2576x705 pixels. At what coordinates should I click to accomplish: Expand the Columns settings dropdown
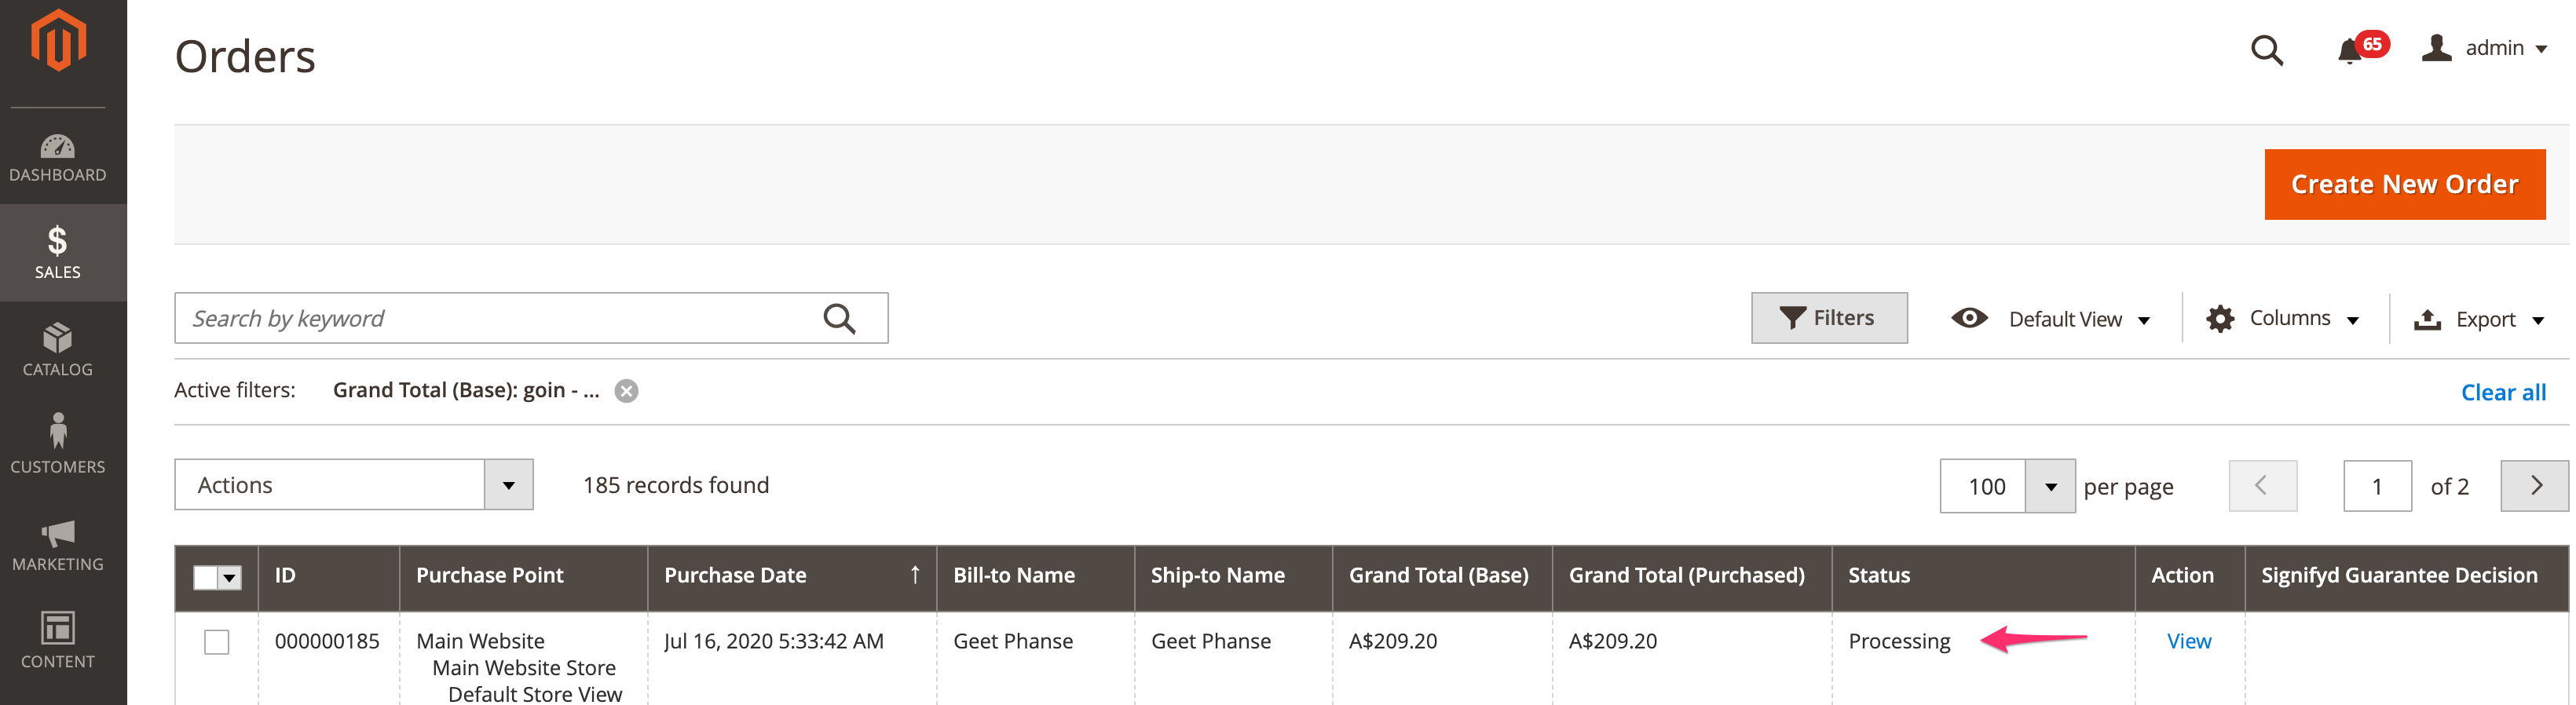[x=2283, y=319]
